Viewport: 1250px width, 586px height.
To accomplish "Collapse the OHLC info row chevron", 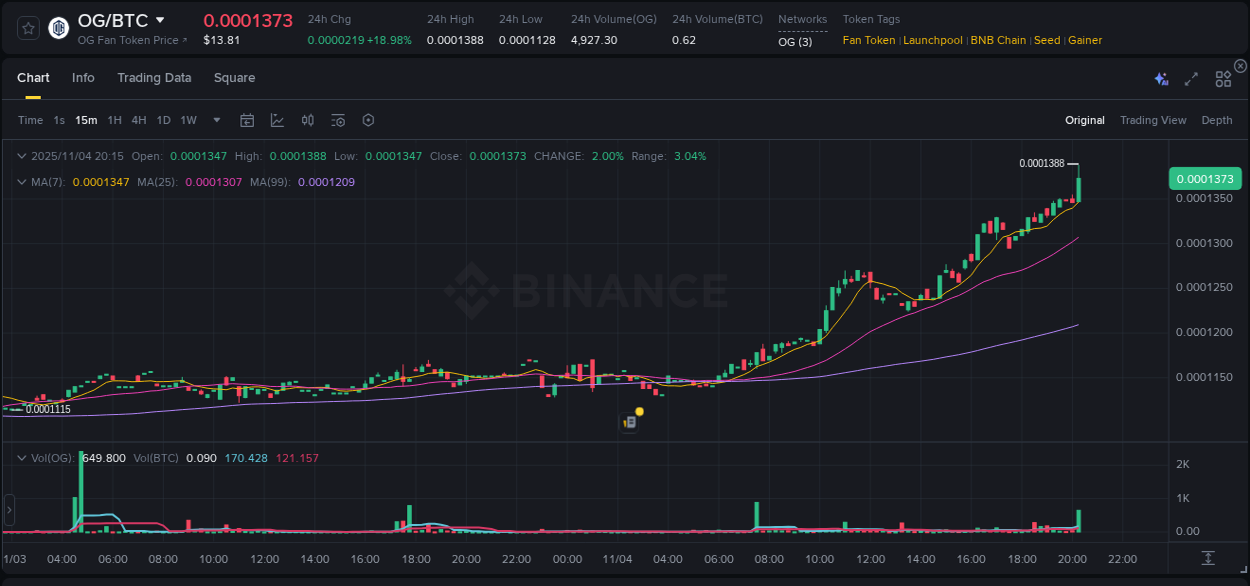I will point(21,156).
